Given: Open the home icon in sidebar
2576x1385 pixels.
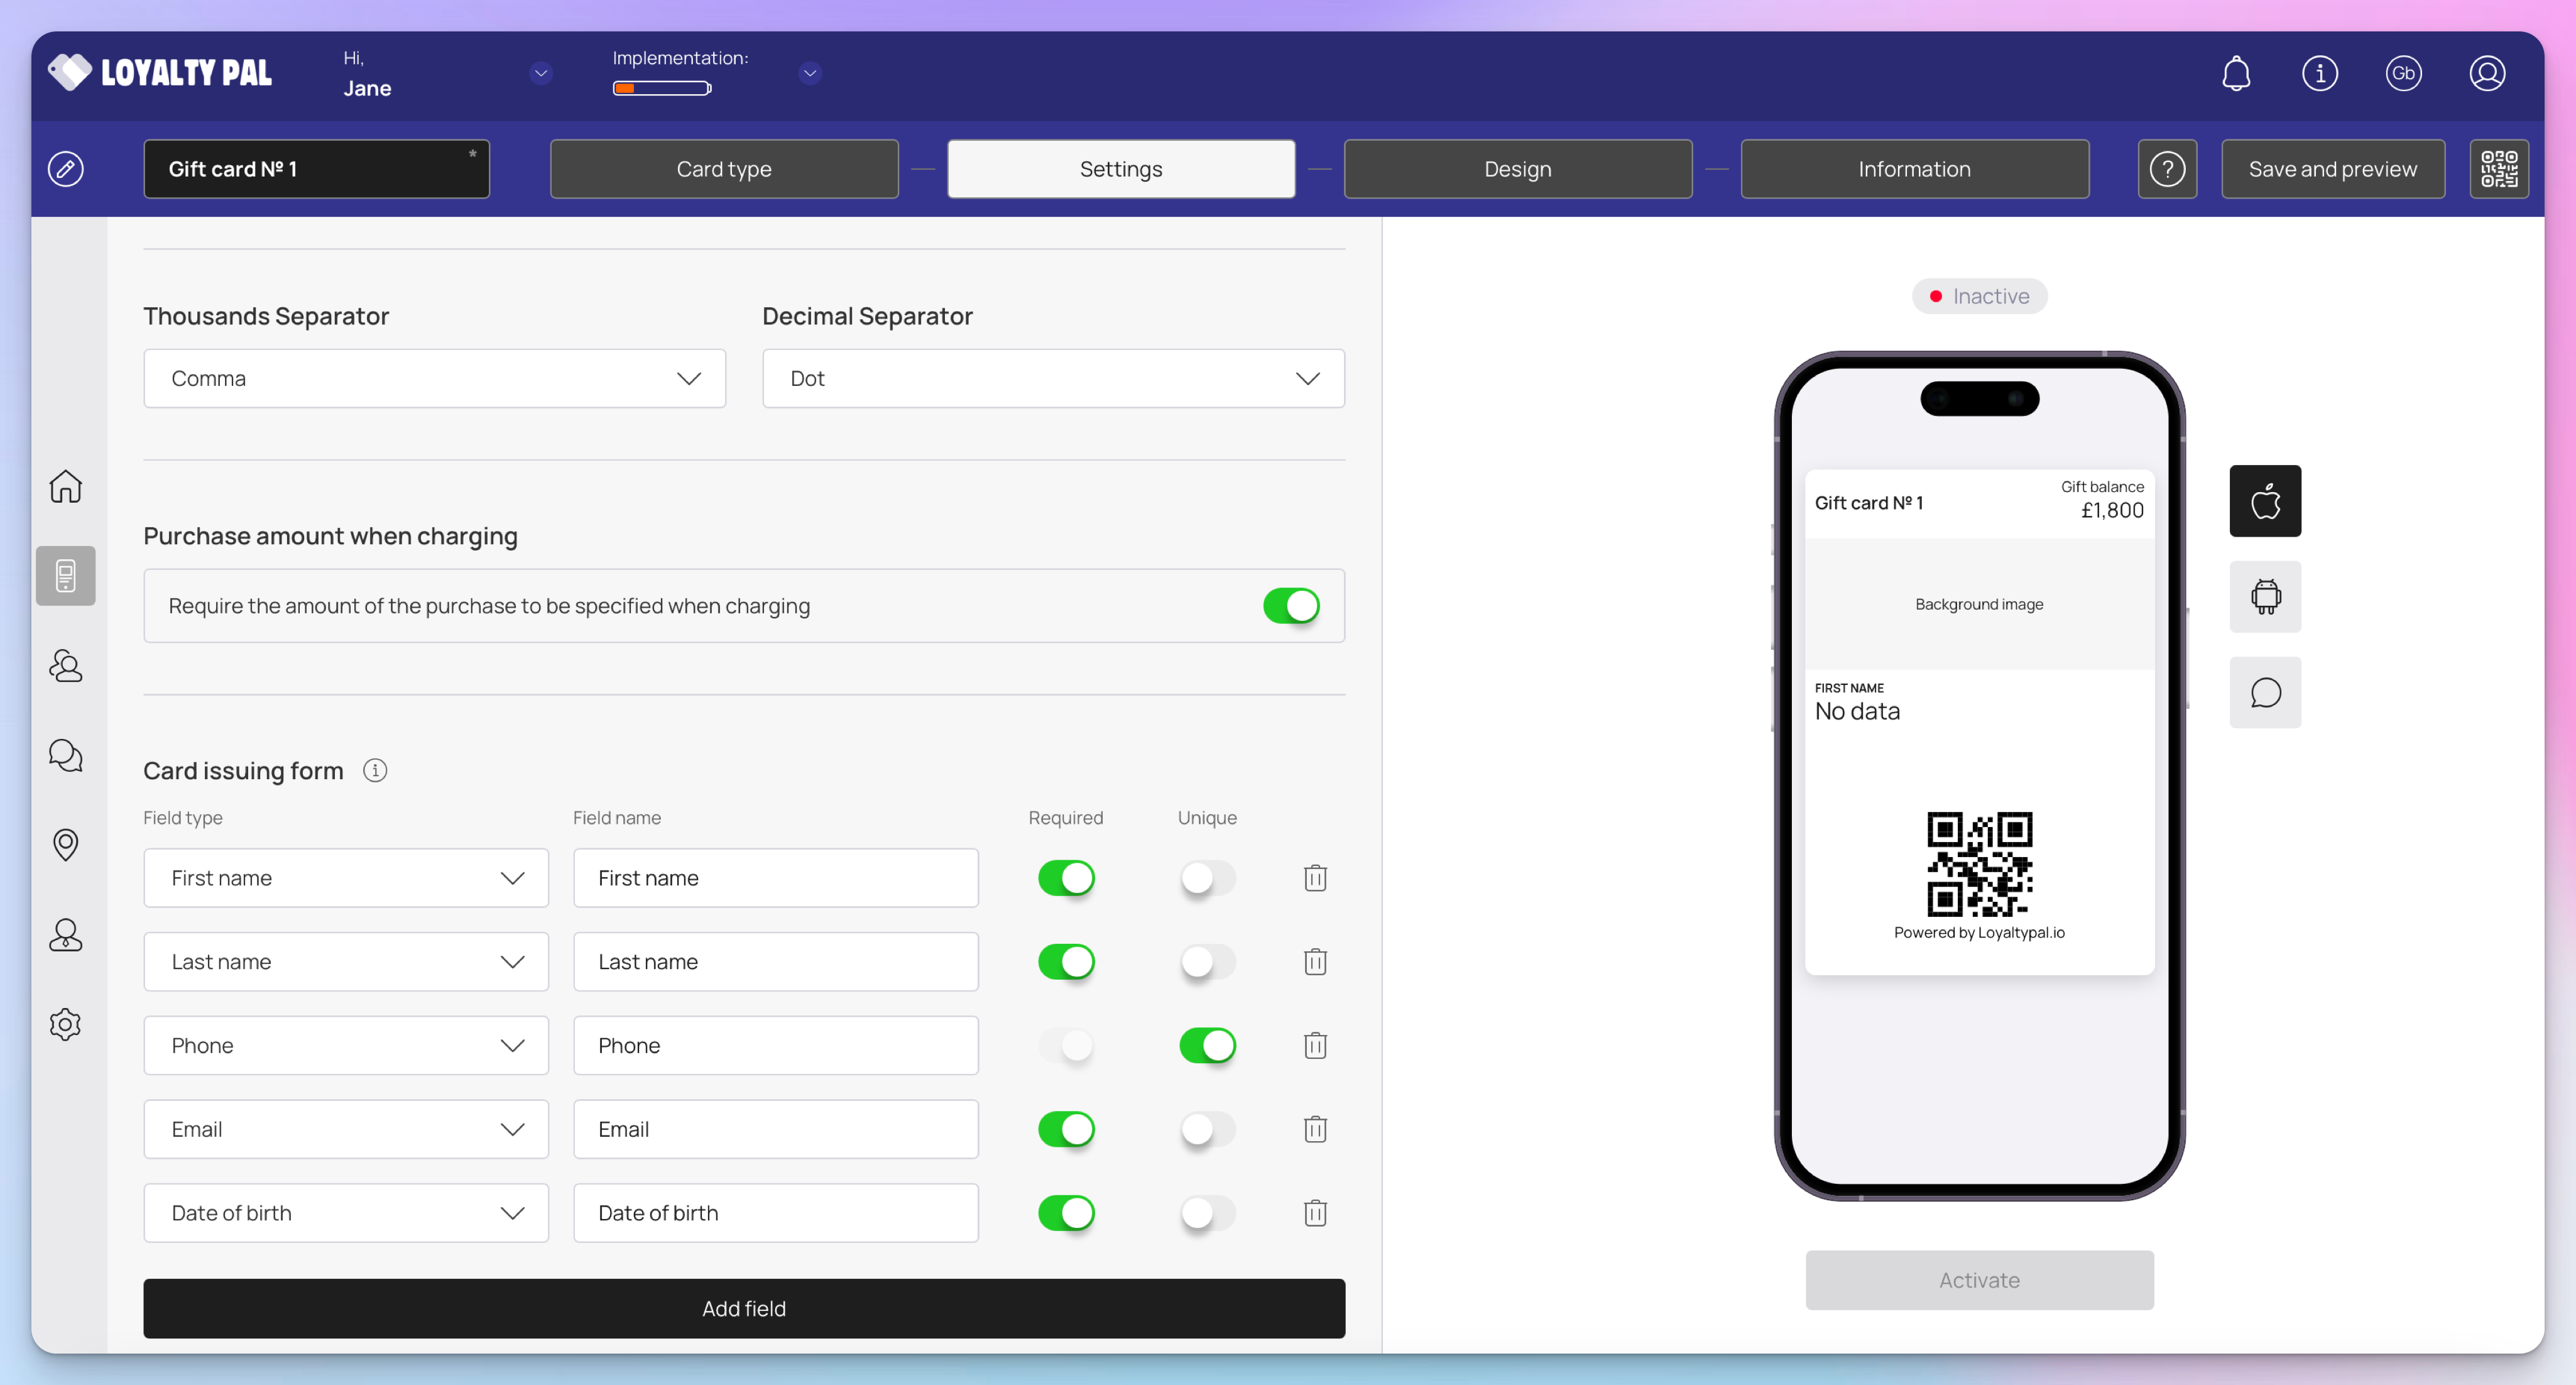Looking at the screenshot, I should (66, 486).
